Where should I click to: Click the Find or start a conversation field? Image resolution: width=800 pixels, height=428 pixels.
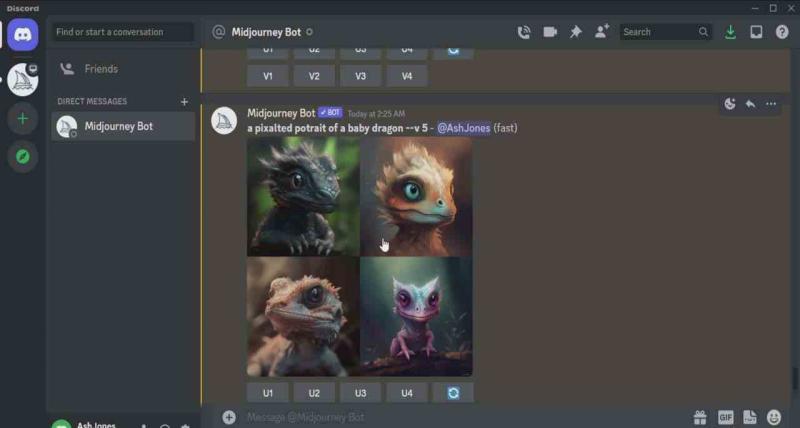click(123, 32)
